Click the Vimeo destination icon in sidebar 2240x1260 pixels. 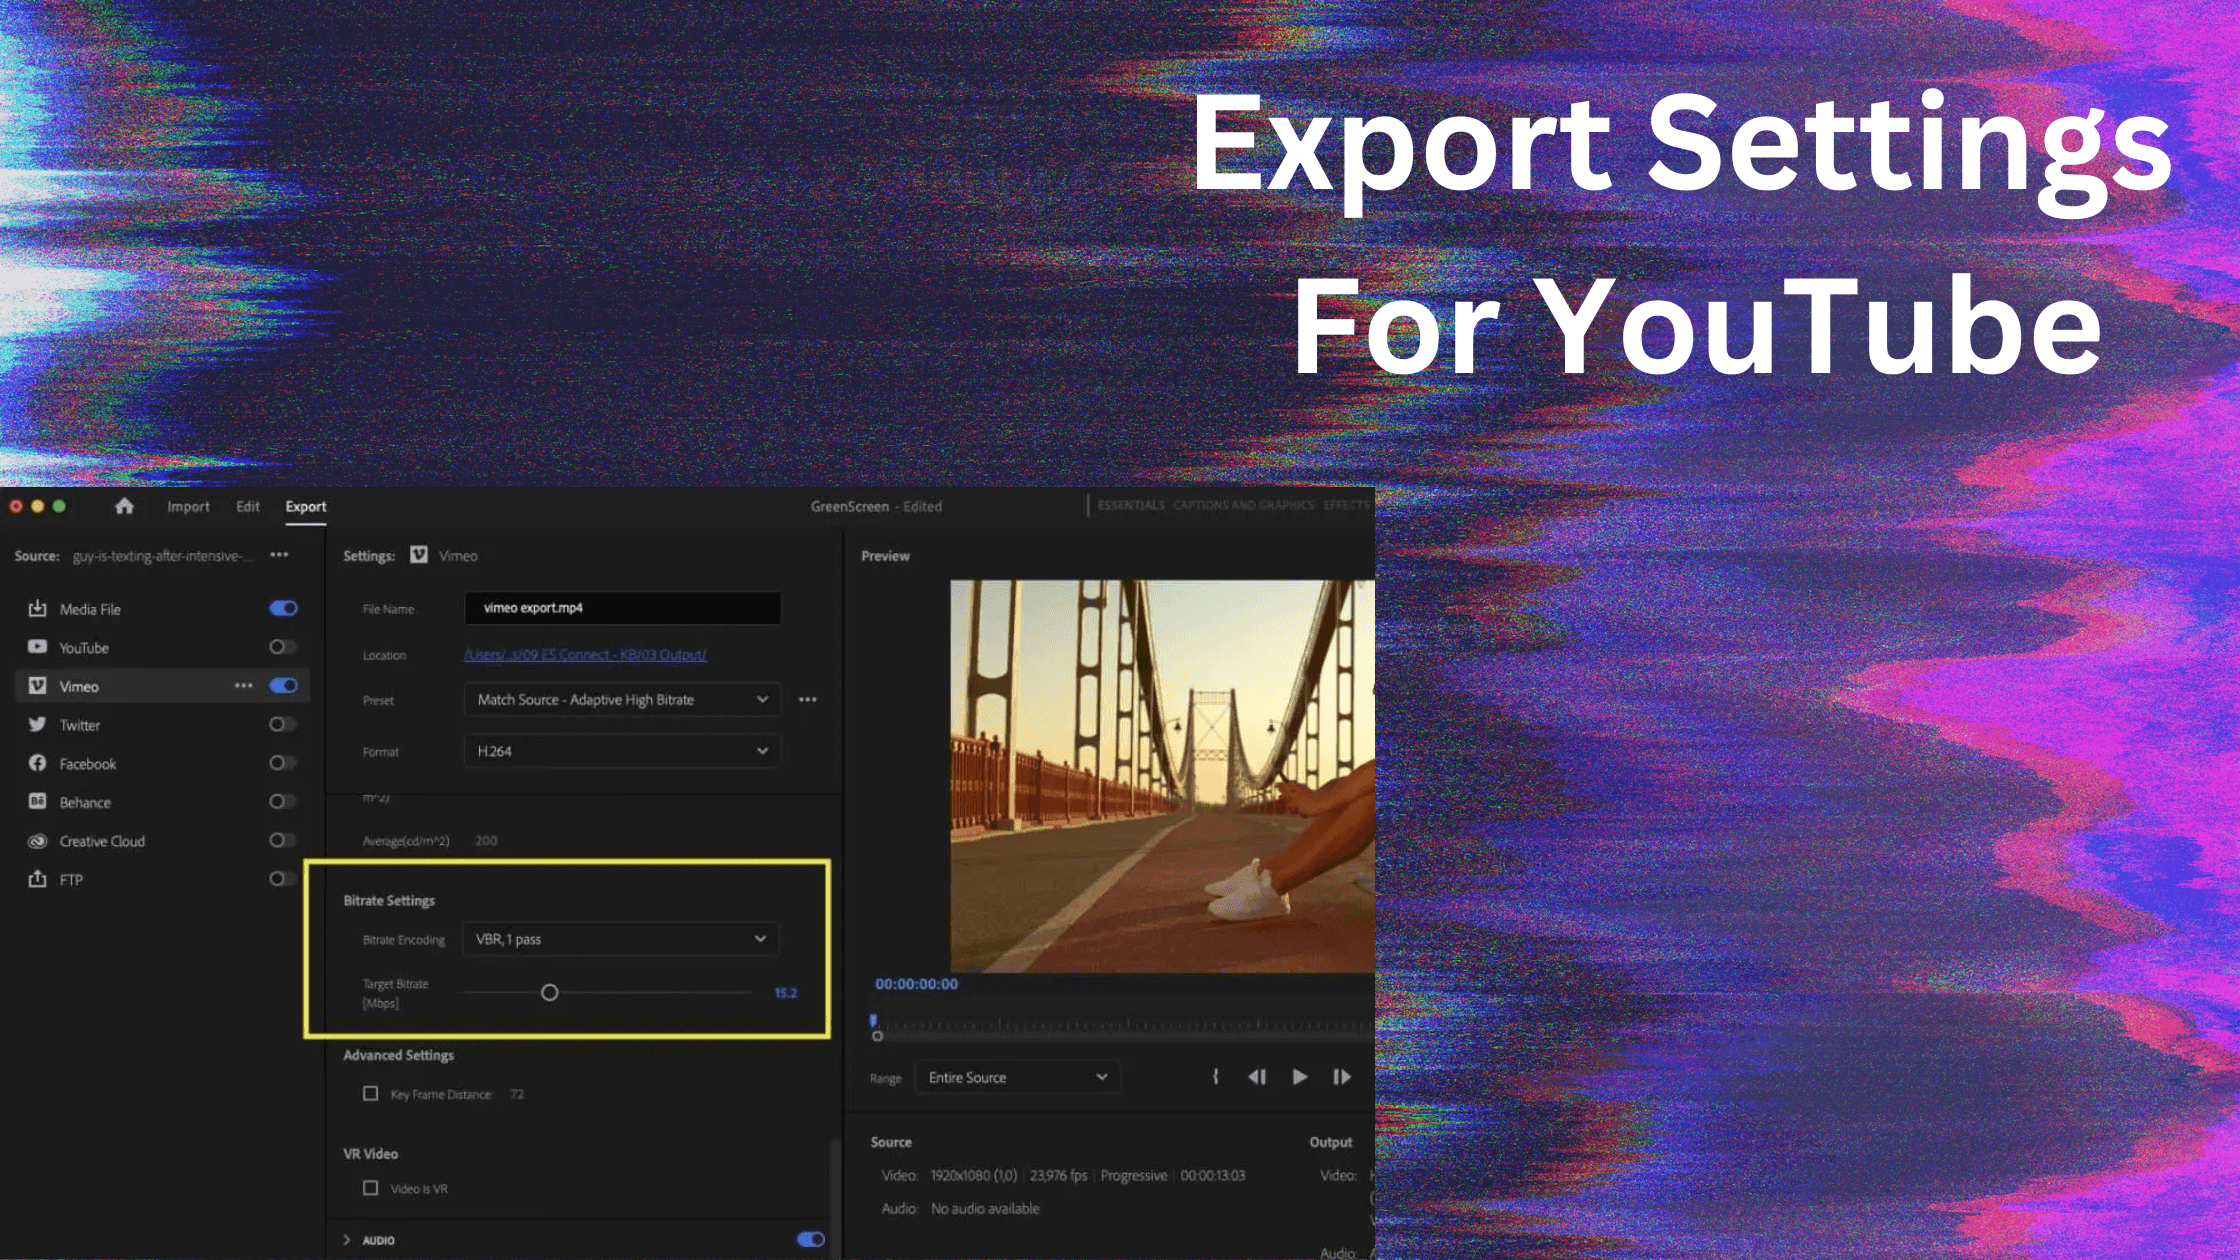tap(38, 686)
